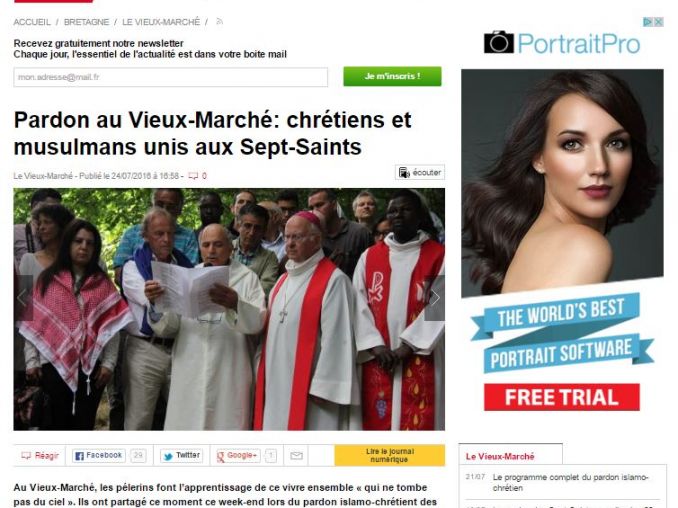Open Lire le journal numérique button

pos(390,455)
